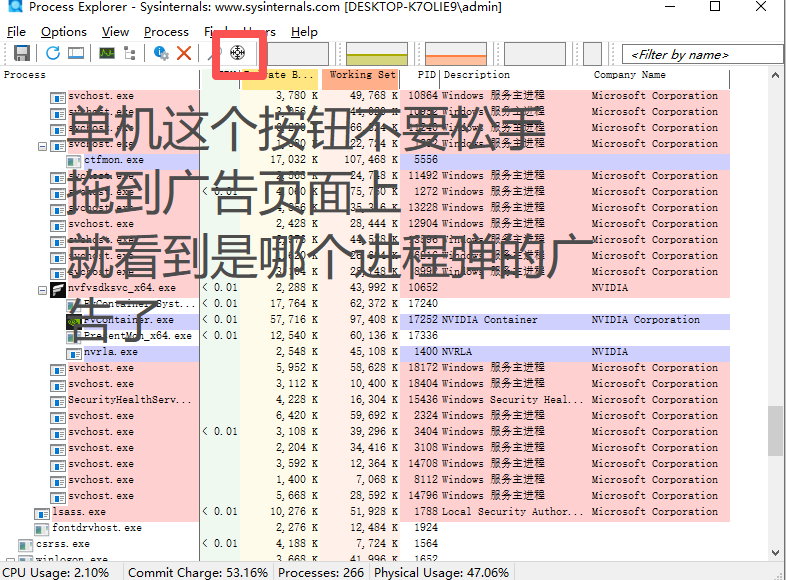Click the SecurityHealthServ process icon
Image resolution: width=786 pixels, height=580 pixels.
[x=58, y=402]
